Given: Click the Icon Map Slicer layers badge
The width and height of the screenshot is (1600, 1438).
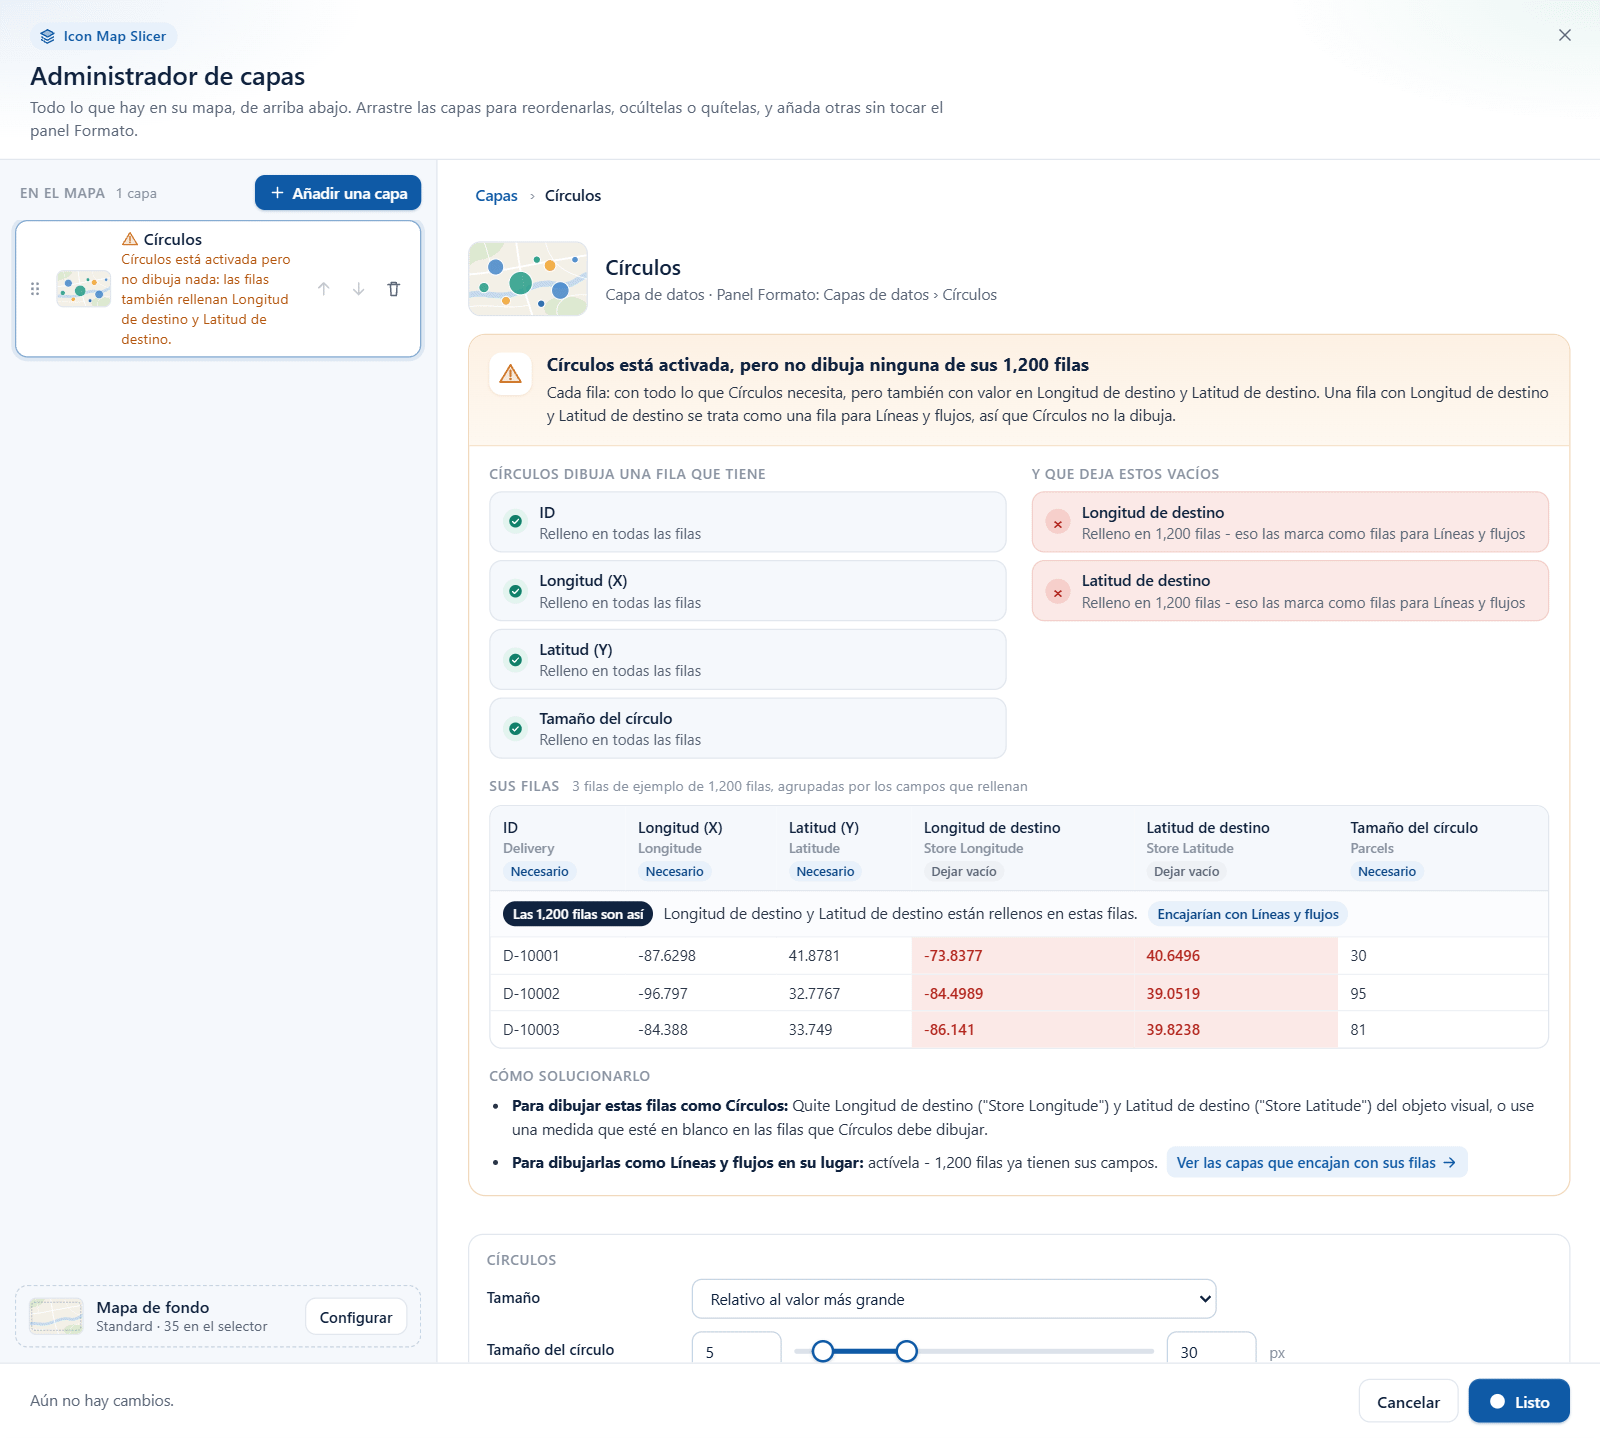Looking at the screenshot, I should (104, 36).
